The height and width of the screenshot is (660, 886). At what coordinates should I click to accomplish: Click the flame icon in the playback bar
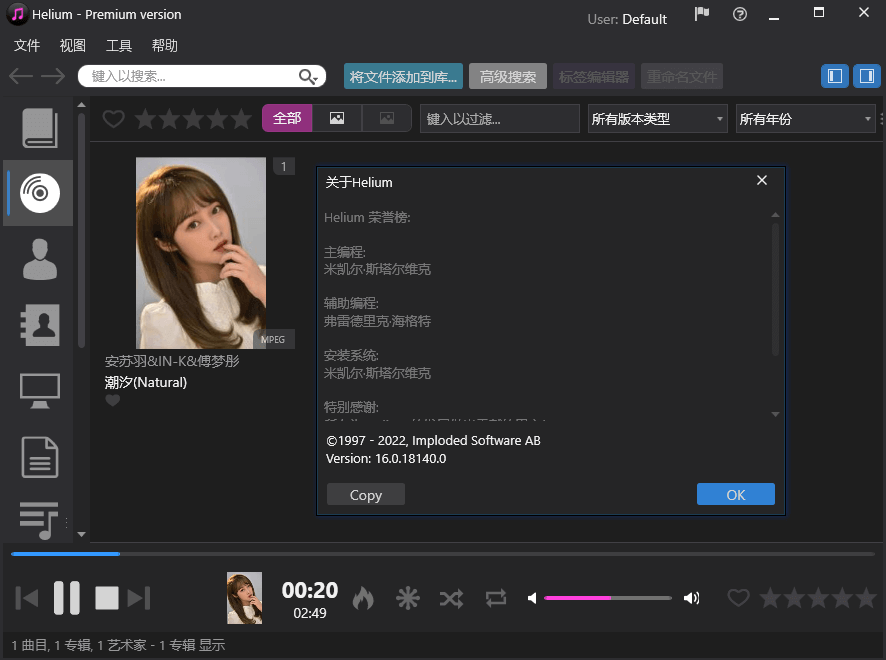(x=363, y=597)
